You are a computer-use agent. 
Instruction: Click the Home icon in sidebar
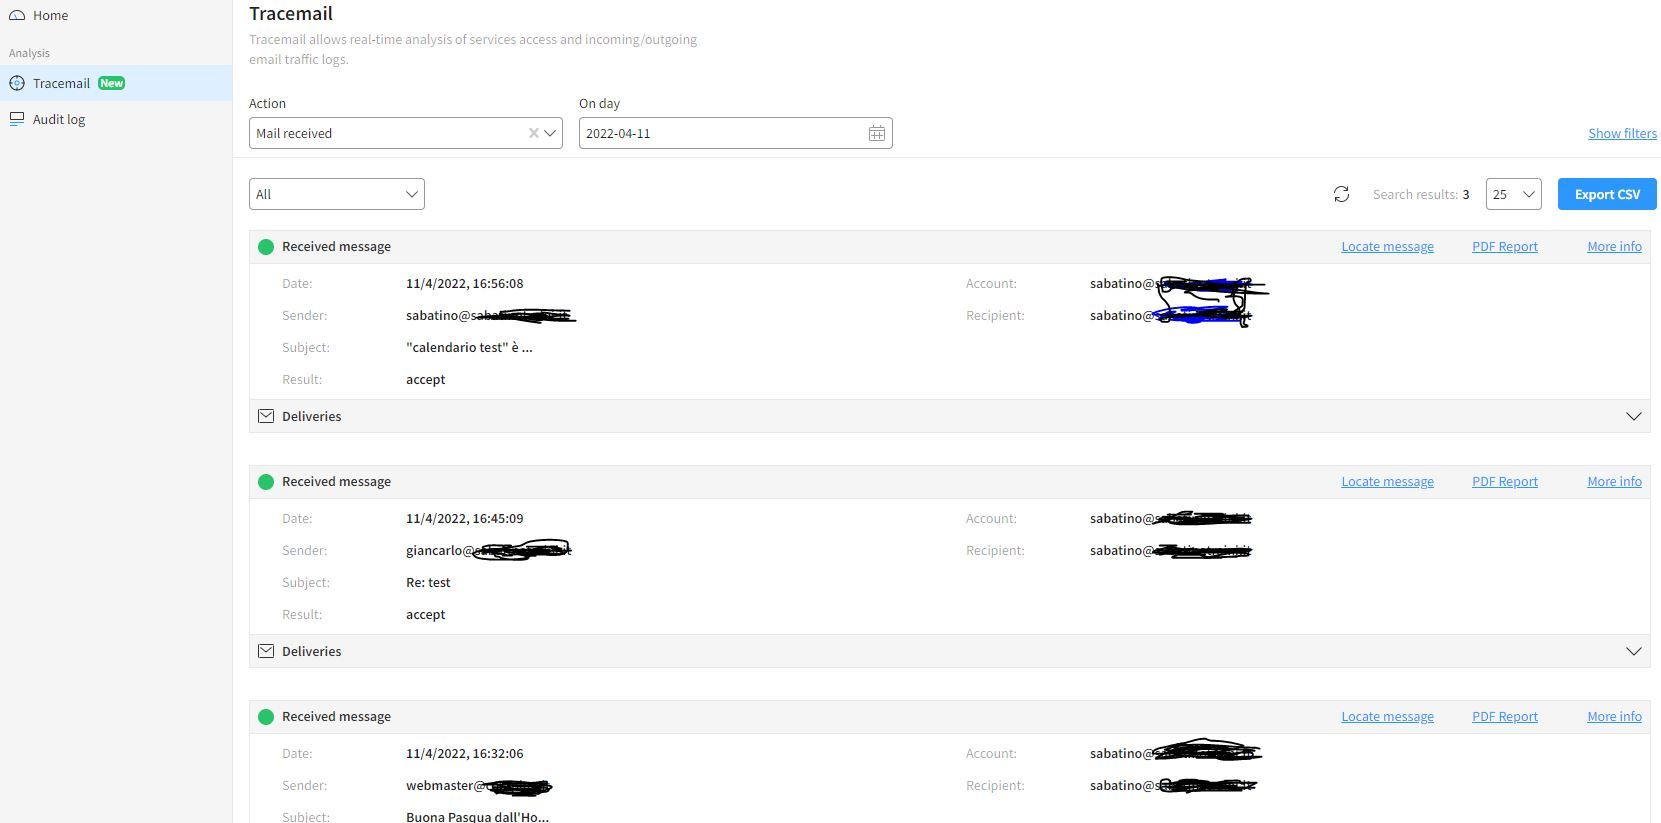tap(17, 15)
